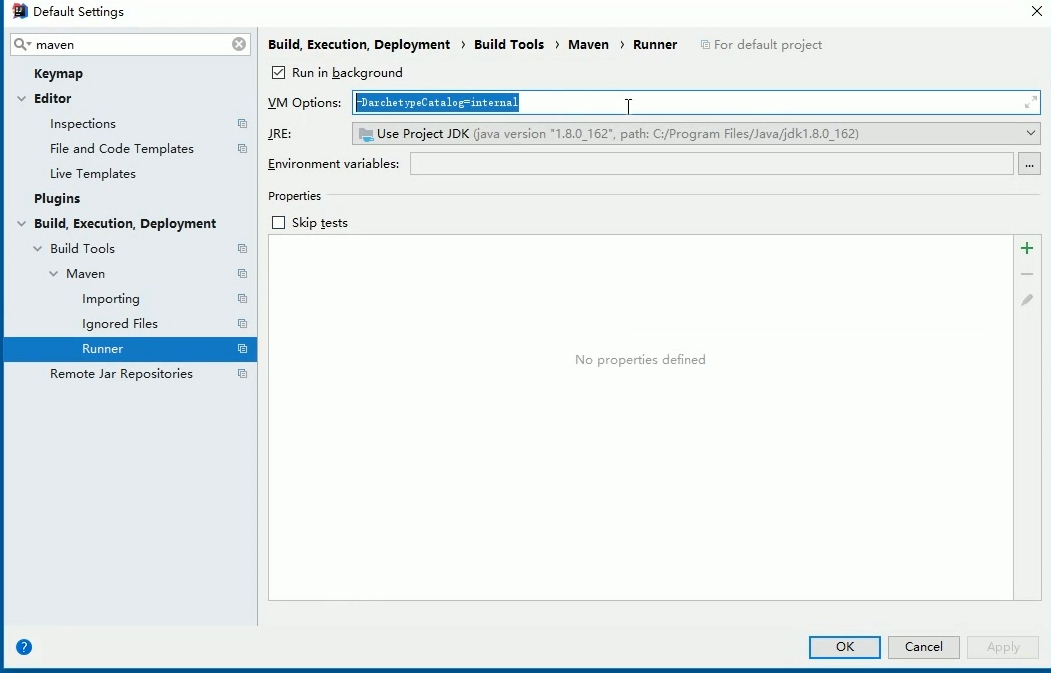Click Build, Execution, Deployment breadcrumb
Image resolution: width=1051 pixels, height=673 pixels.
point(359,45)
